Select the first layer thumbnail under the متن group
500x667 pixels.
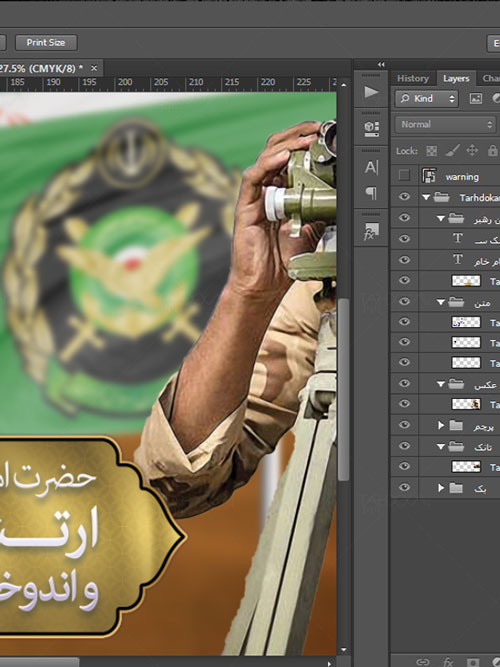pos(466,322)
